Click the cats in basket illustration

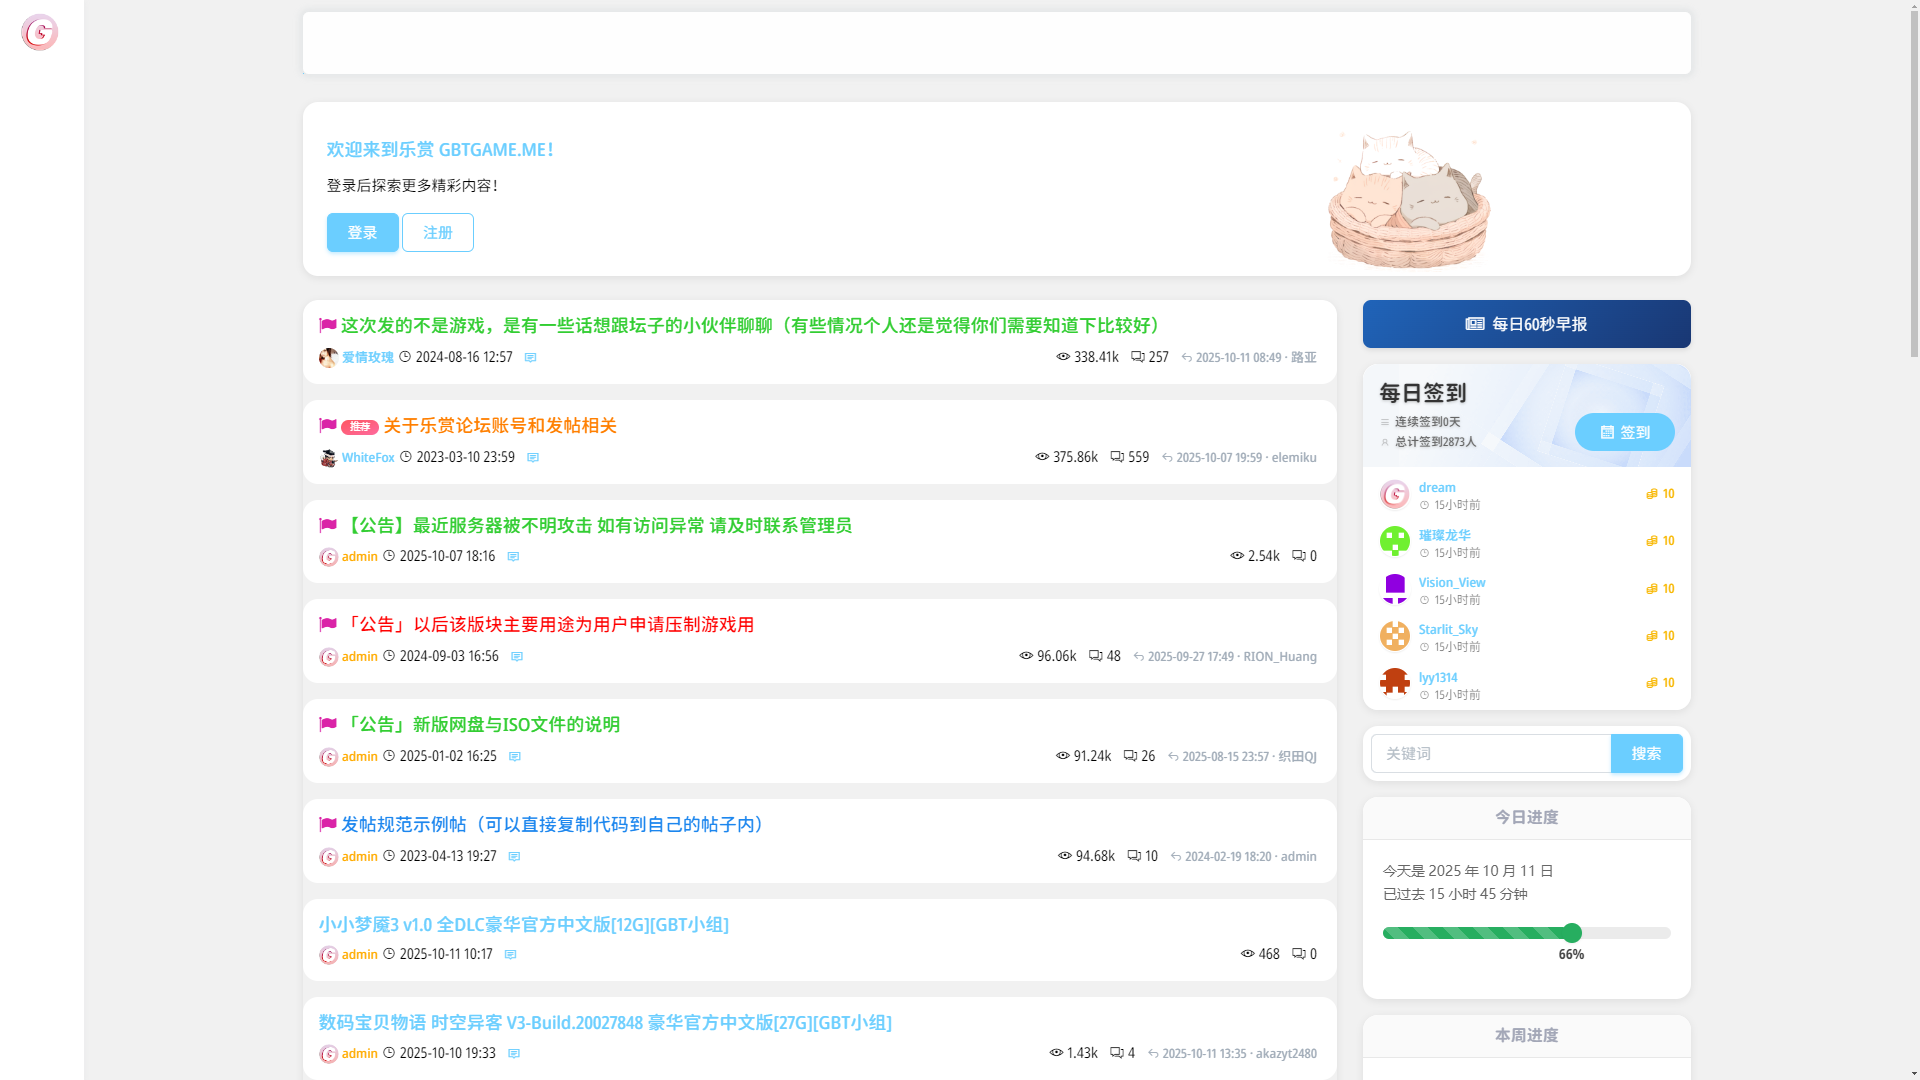point(1408,200)
